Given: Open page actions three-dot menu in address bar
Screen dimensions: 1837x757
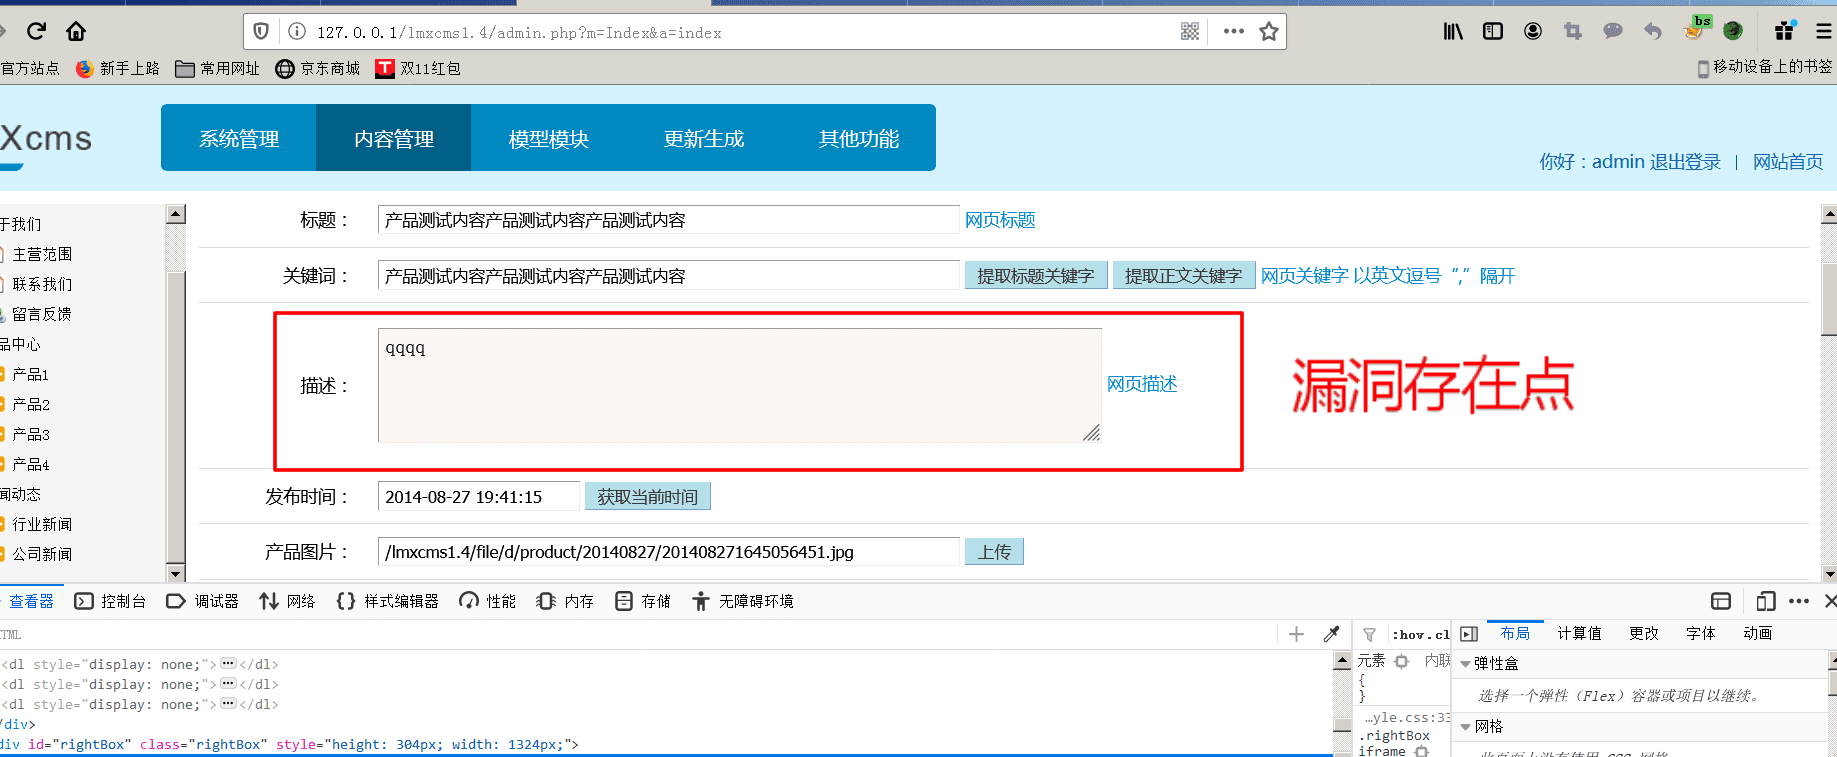Looking at the screenshot, I should point(1234,32).
